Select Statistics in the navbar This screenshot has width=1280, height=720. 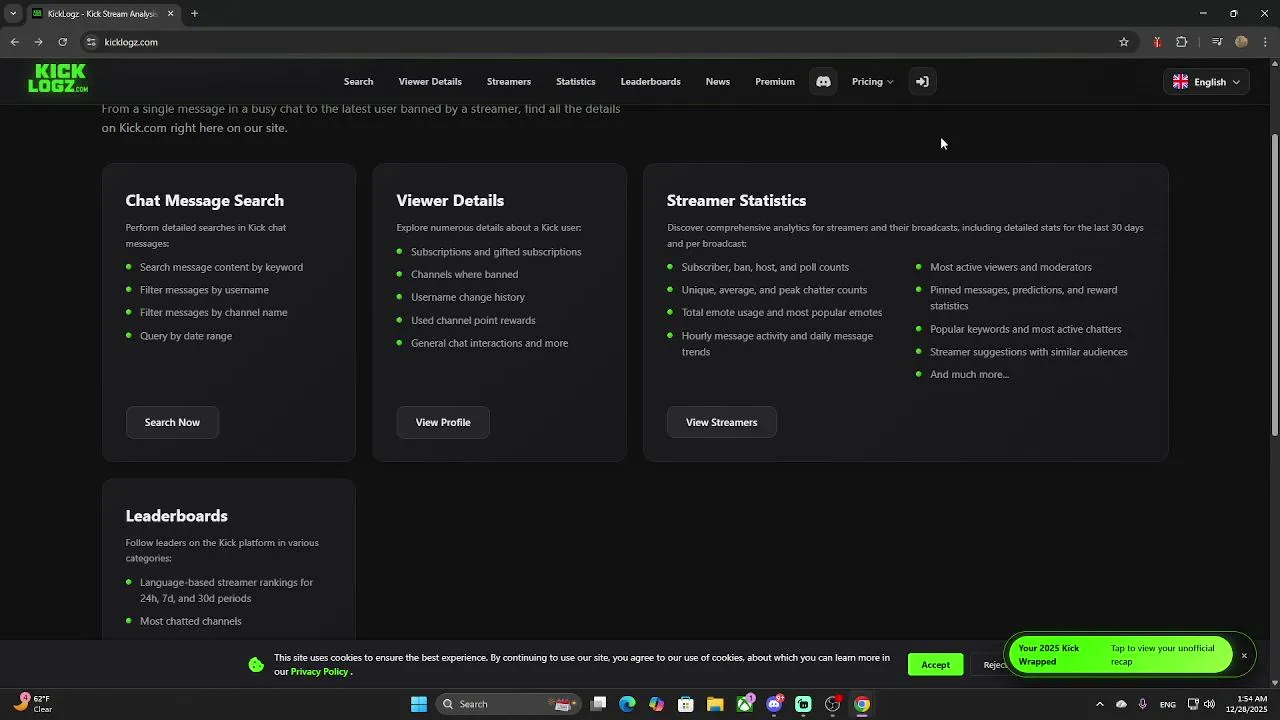[x=575, y=82]
